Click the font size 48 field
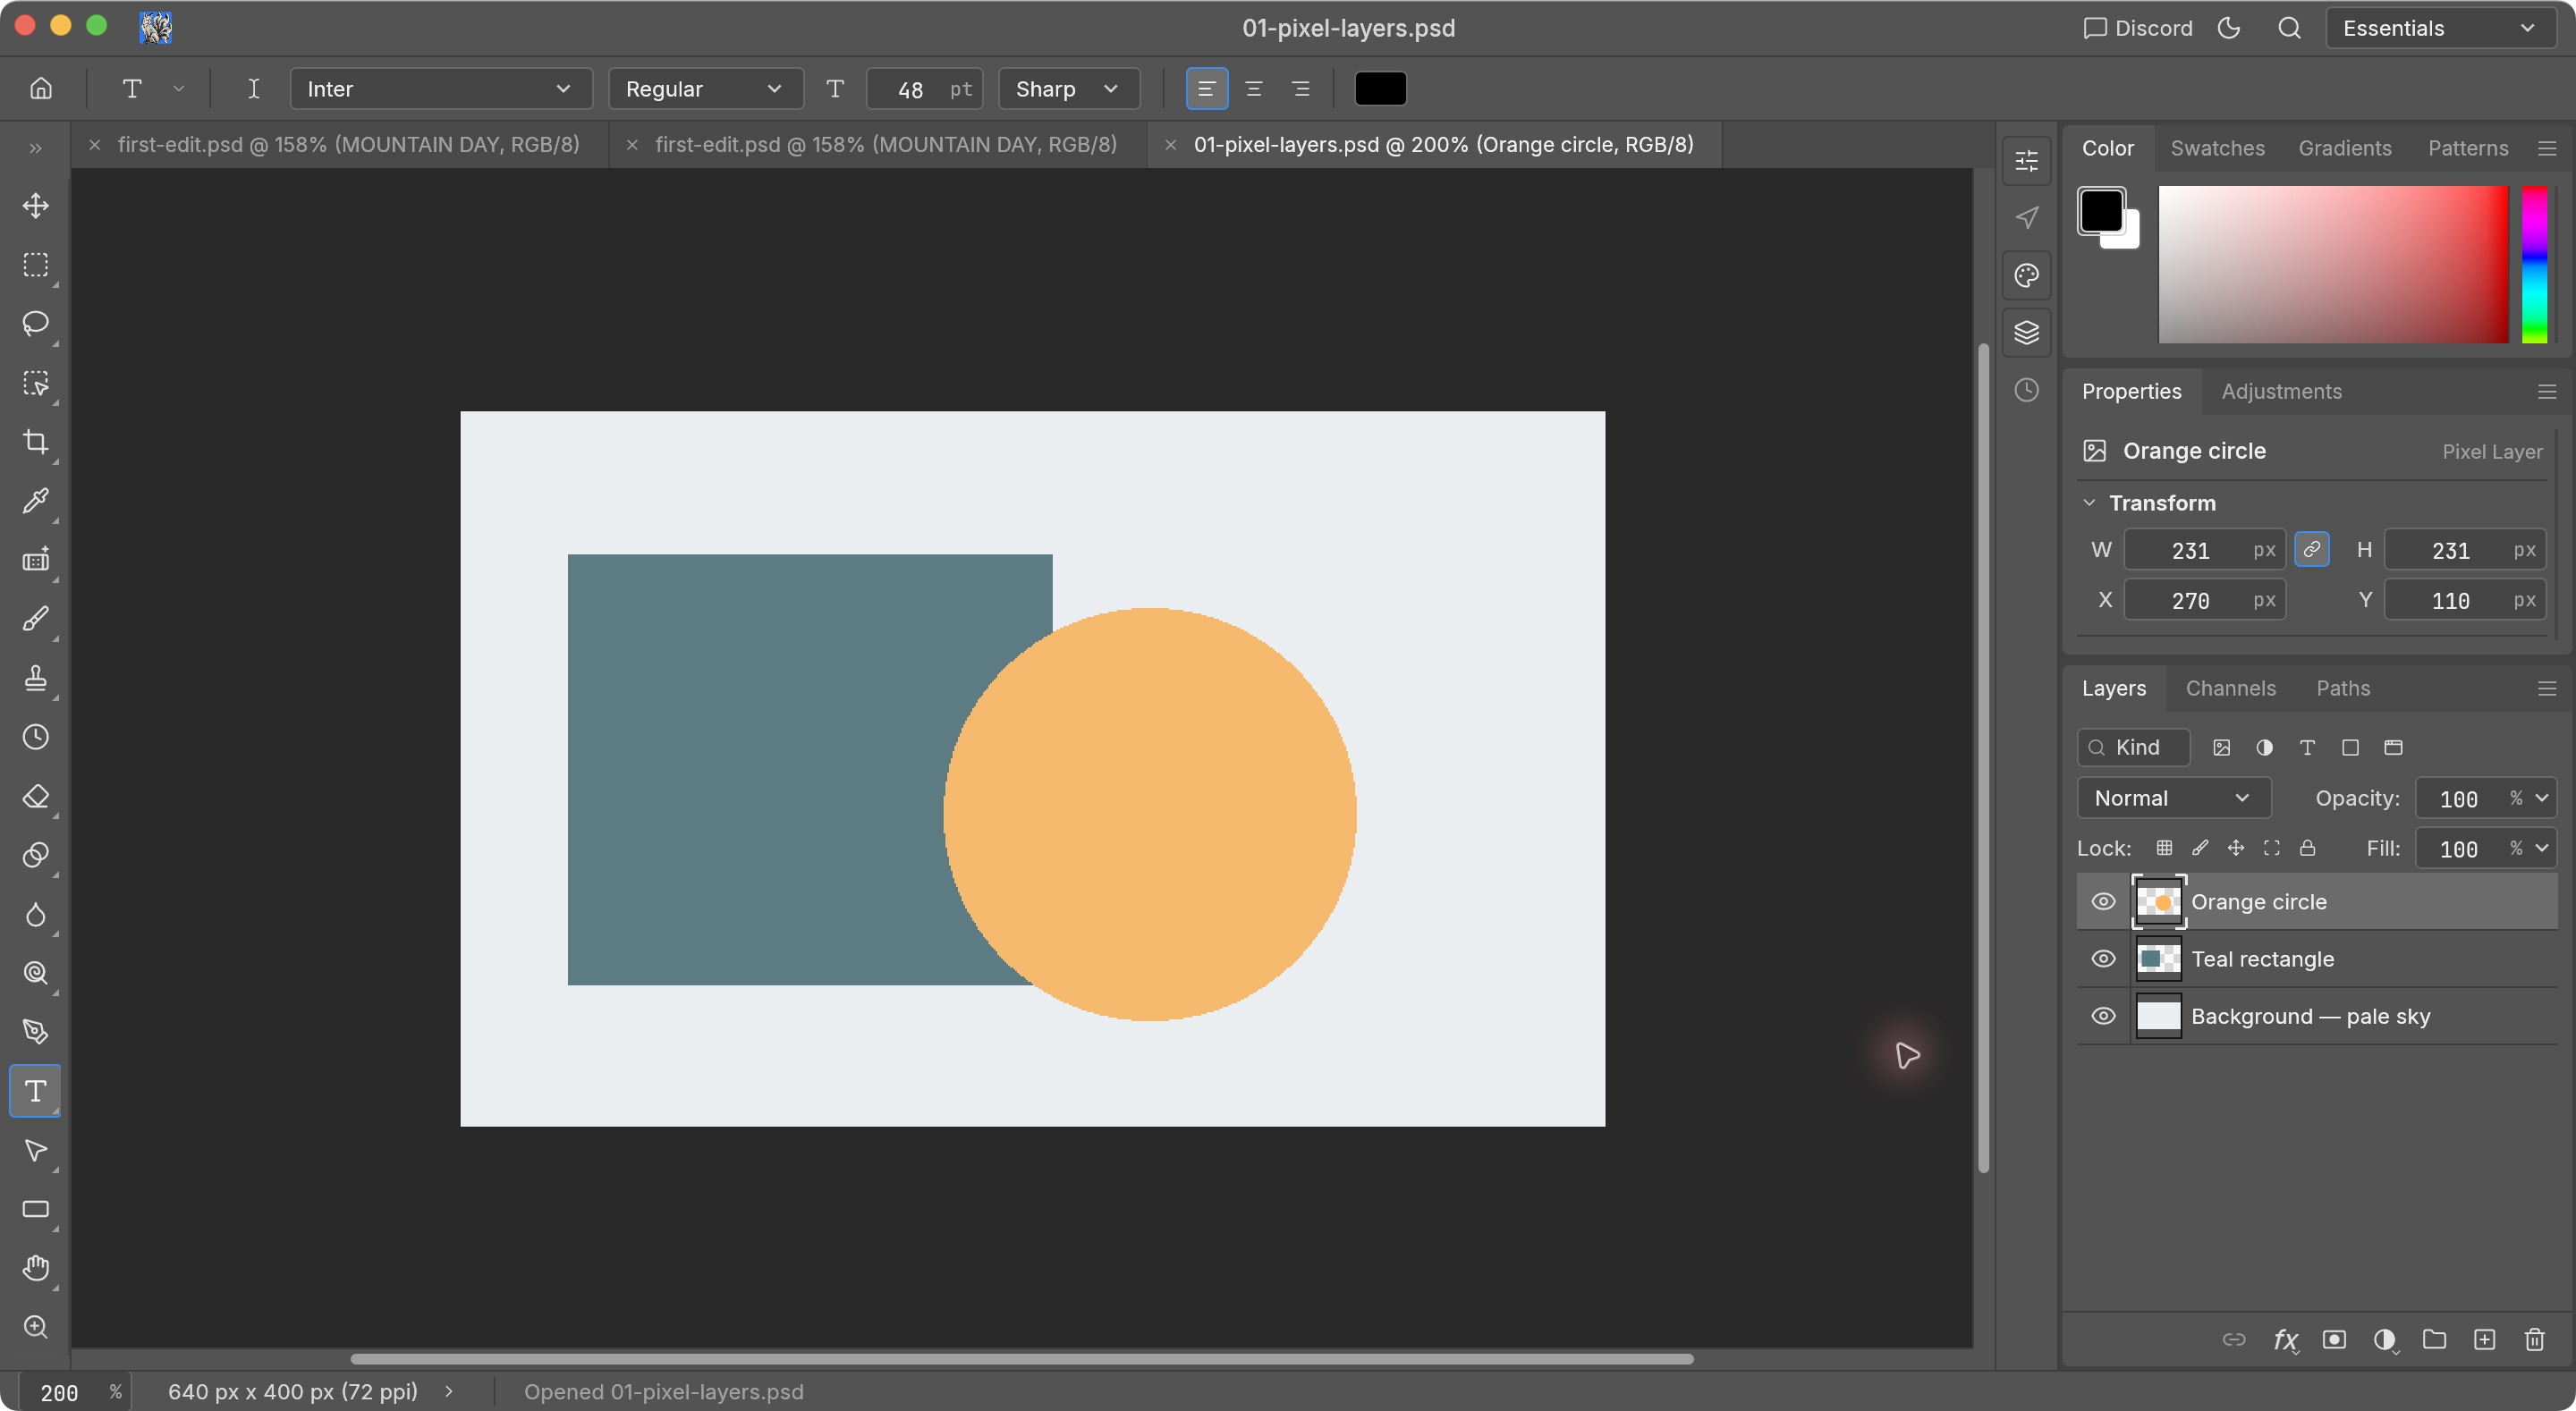 (x=924, y=89)
